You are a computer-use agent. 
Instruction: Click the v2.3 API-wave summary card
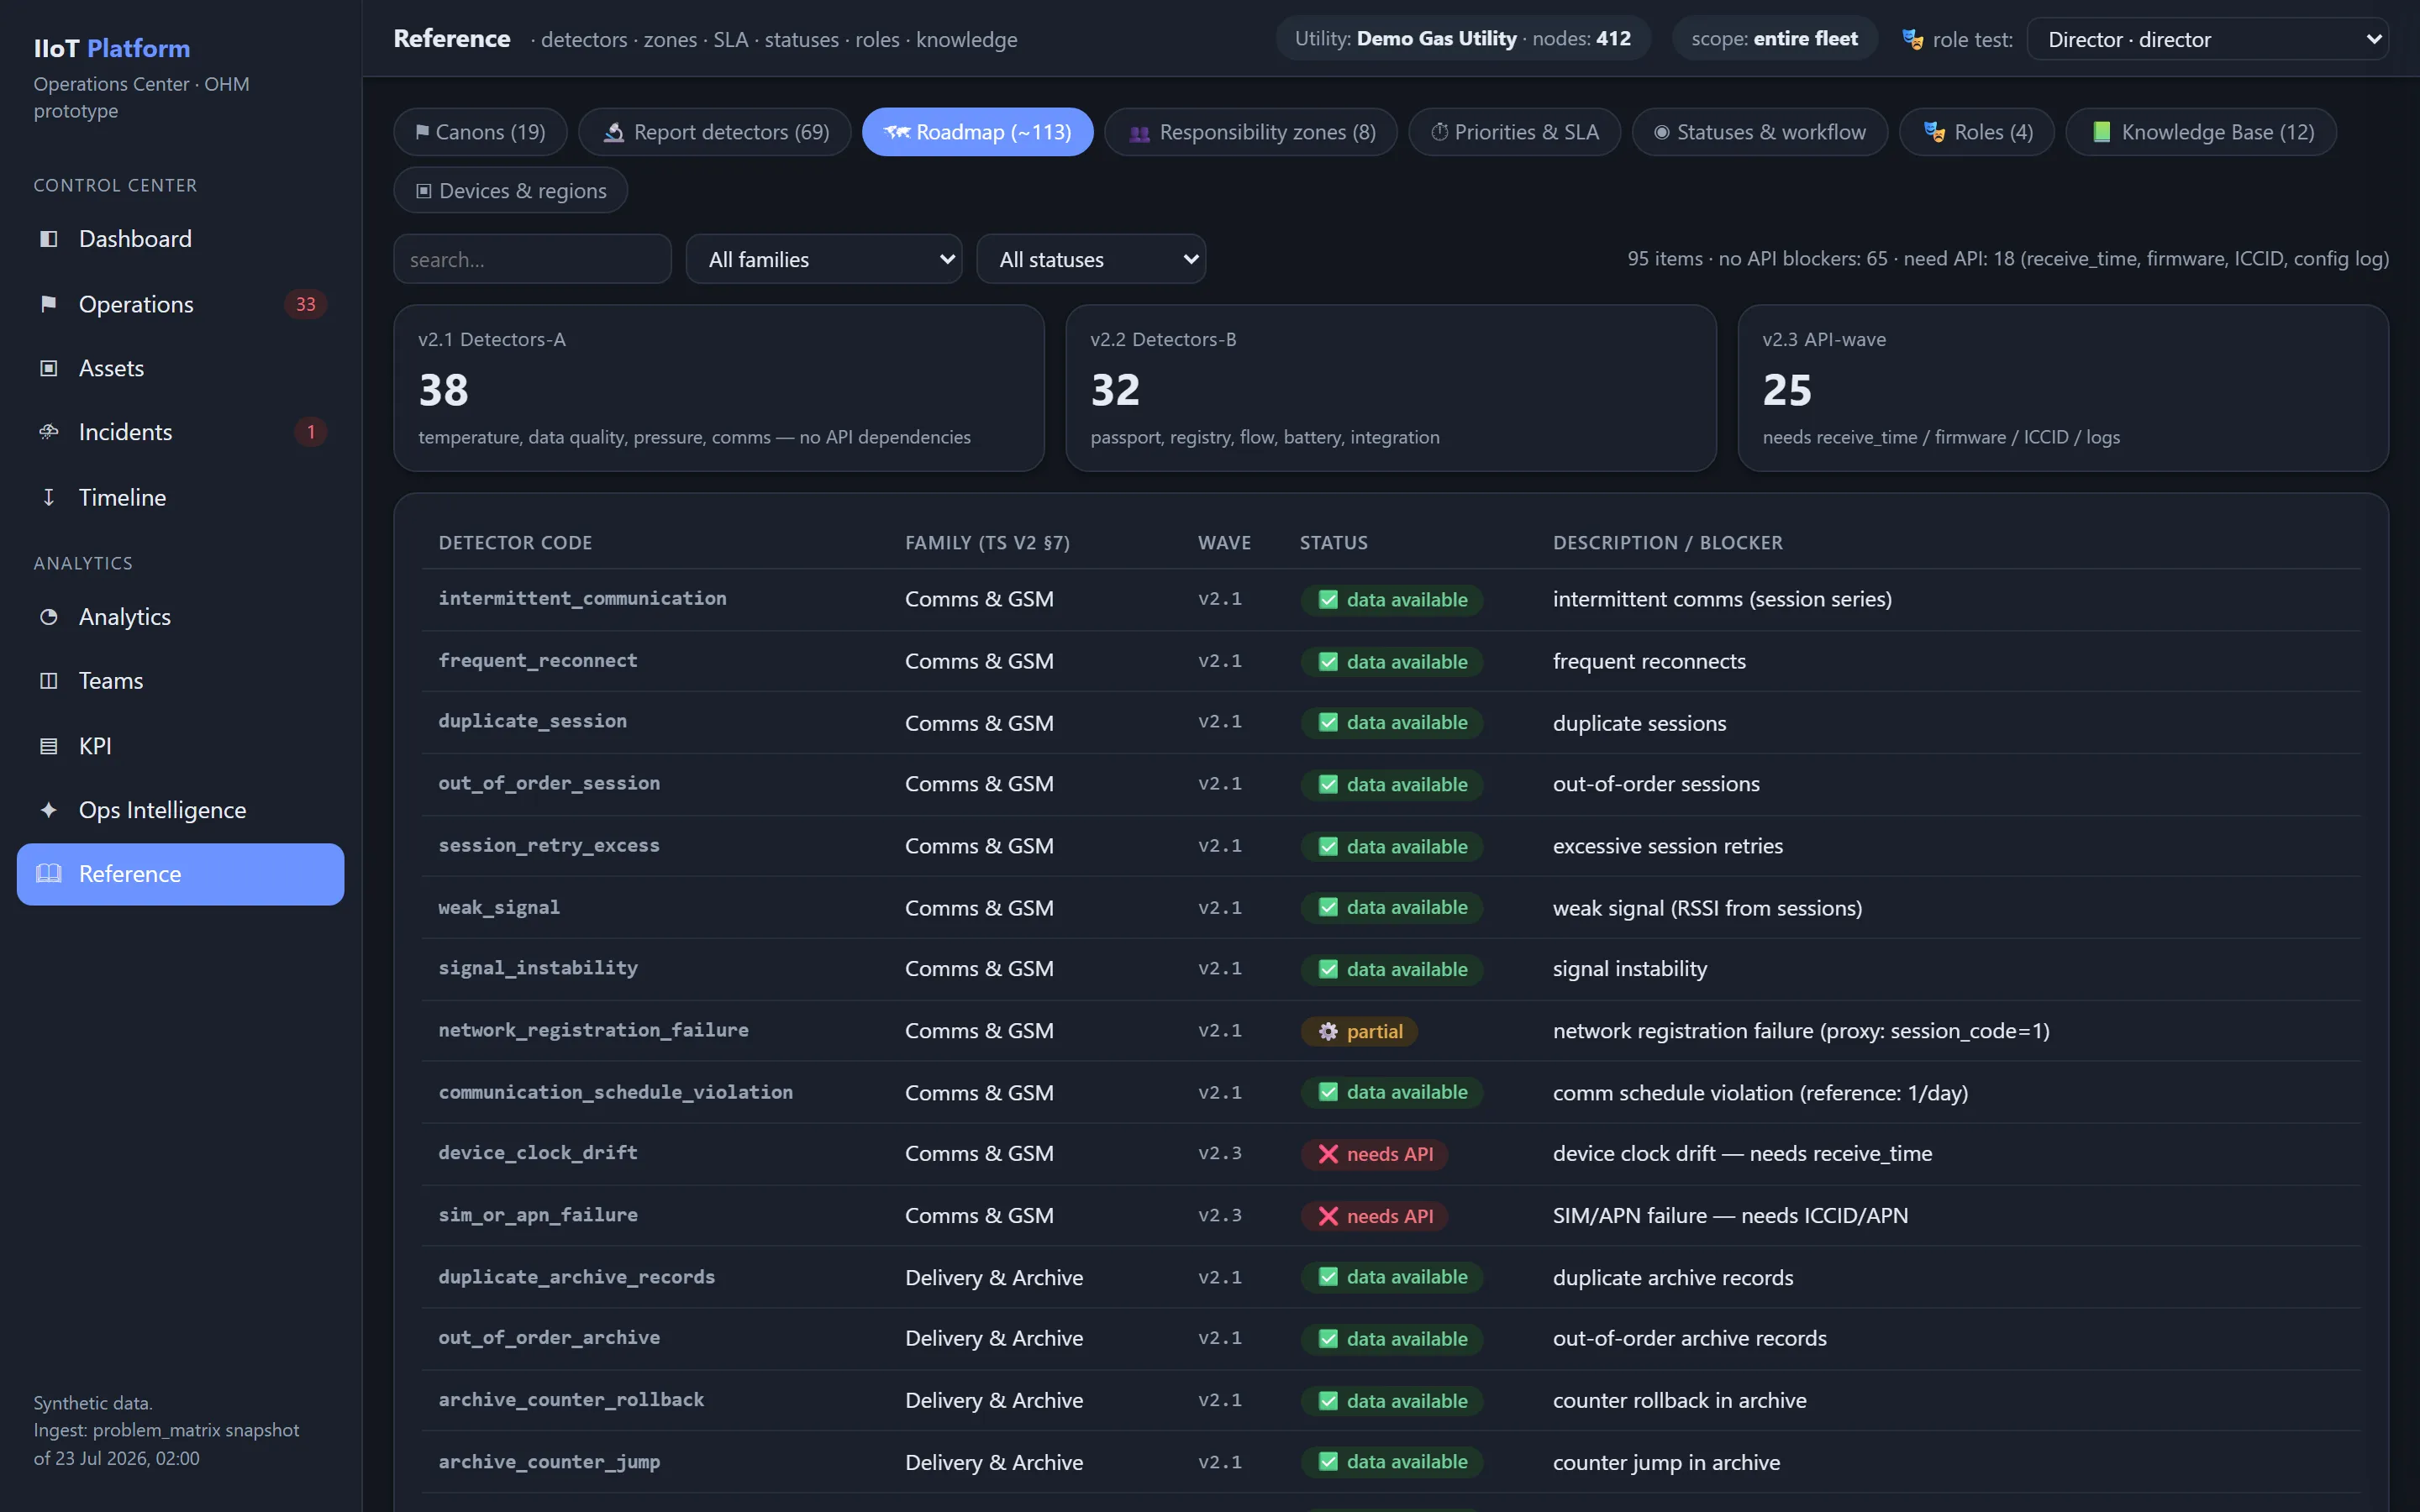point(2063,388)
